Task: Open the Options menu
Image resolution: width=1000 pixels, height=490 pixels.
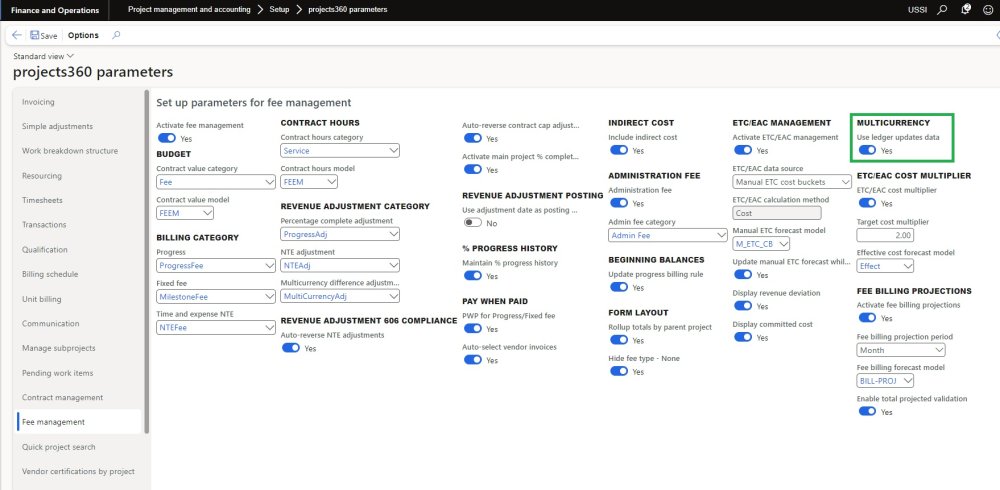Action: [83, 35]
